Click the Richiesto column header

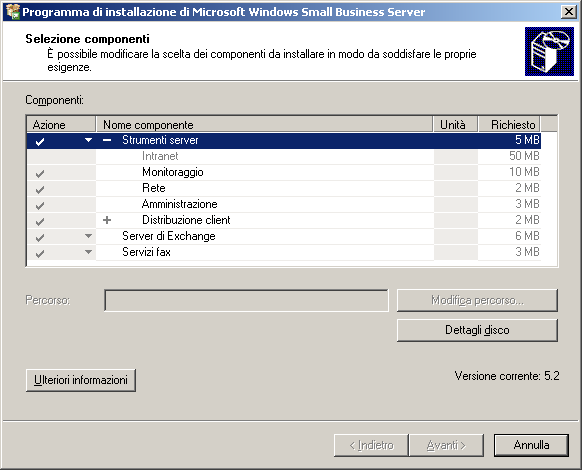tap(509, 124)
